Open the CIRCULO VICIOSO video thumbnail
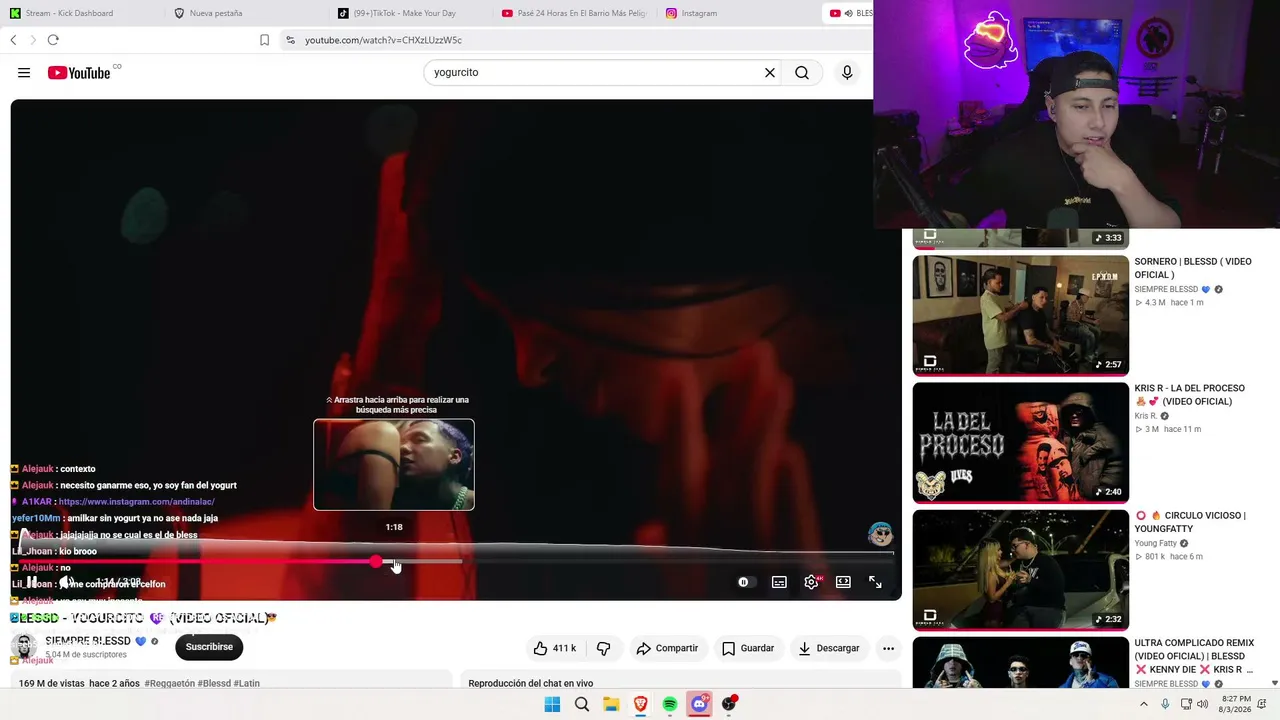 pos(1021,570)
